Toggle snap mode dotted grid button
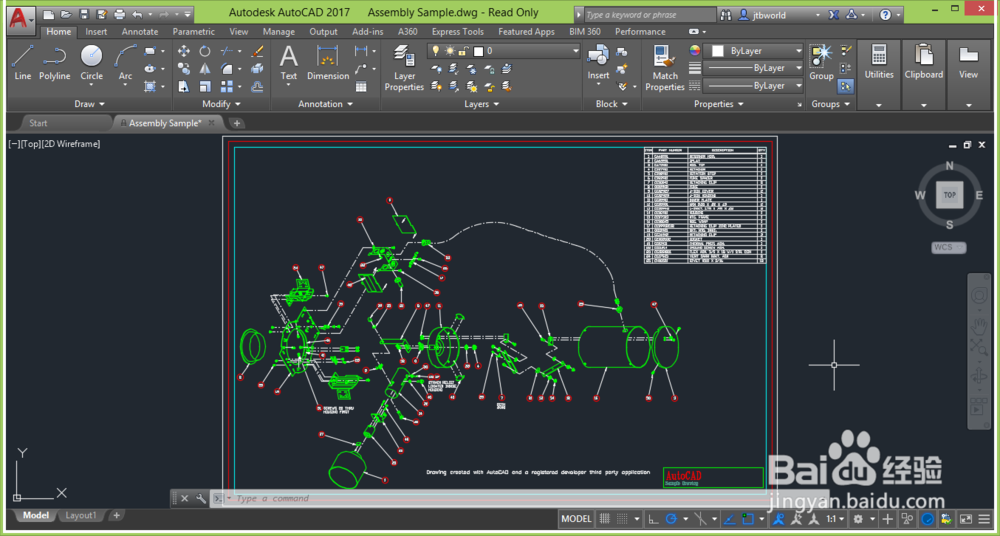The height and width of the screenshot is (536, 1000). coord(622,519)
